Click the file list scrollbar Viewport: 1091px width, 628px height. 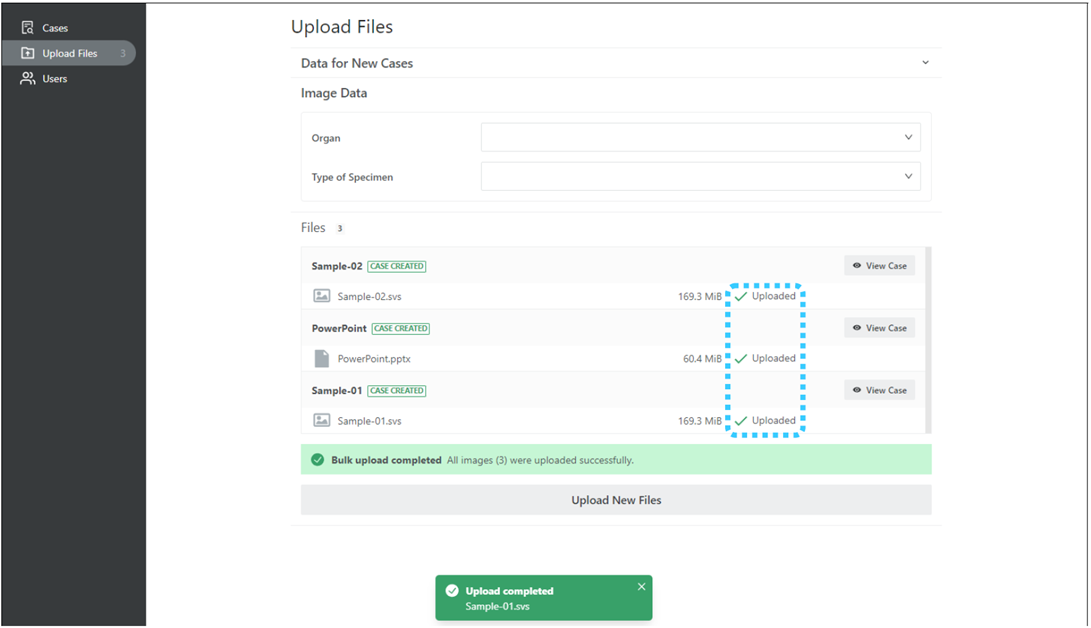[928, 340]
